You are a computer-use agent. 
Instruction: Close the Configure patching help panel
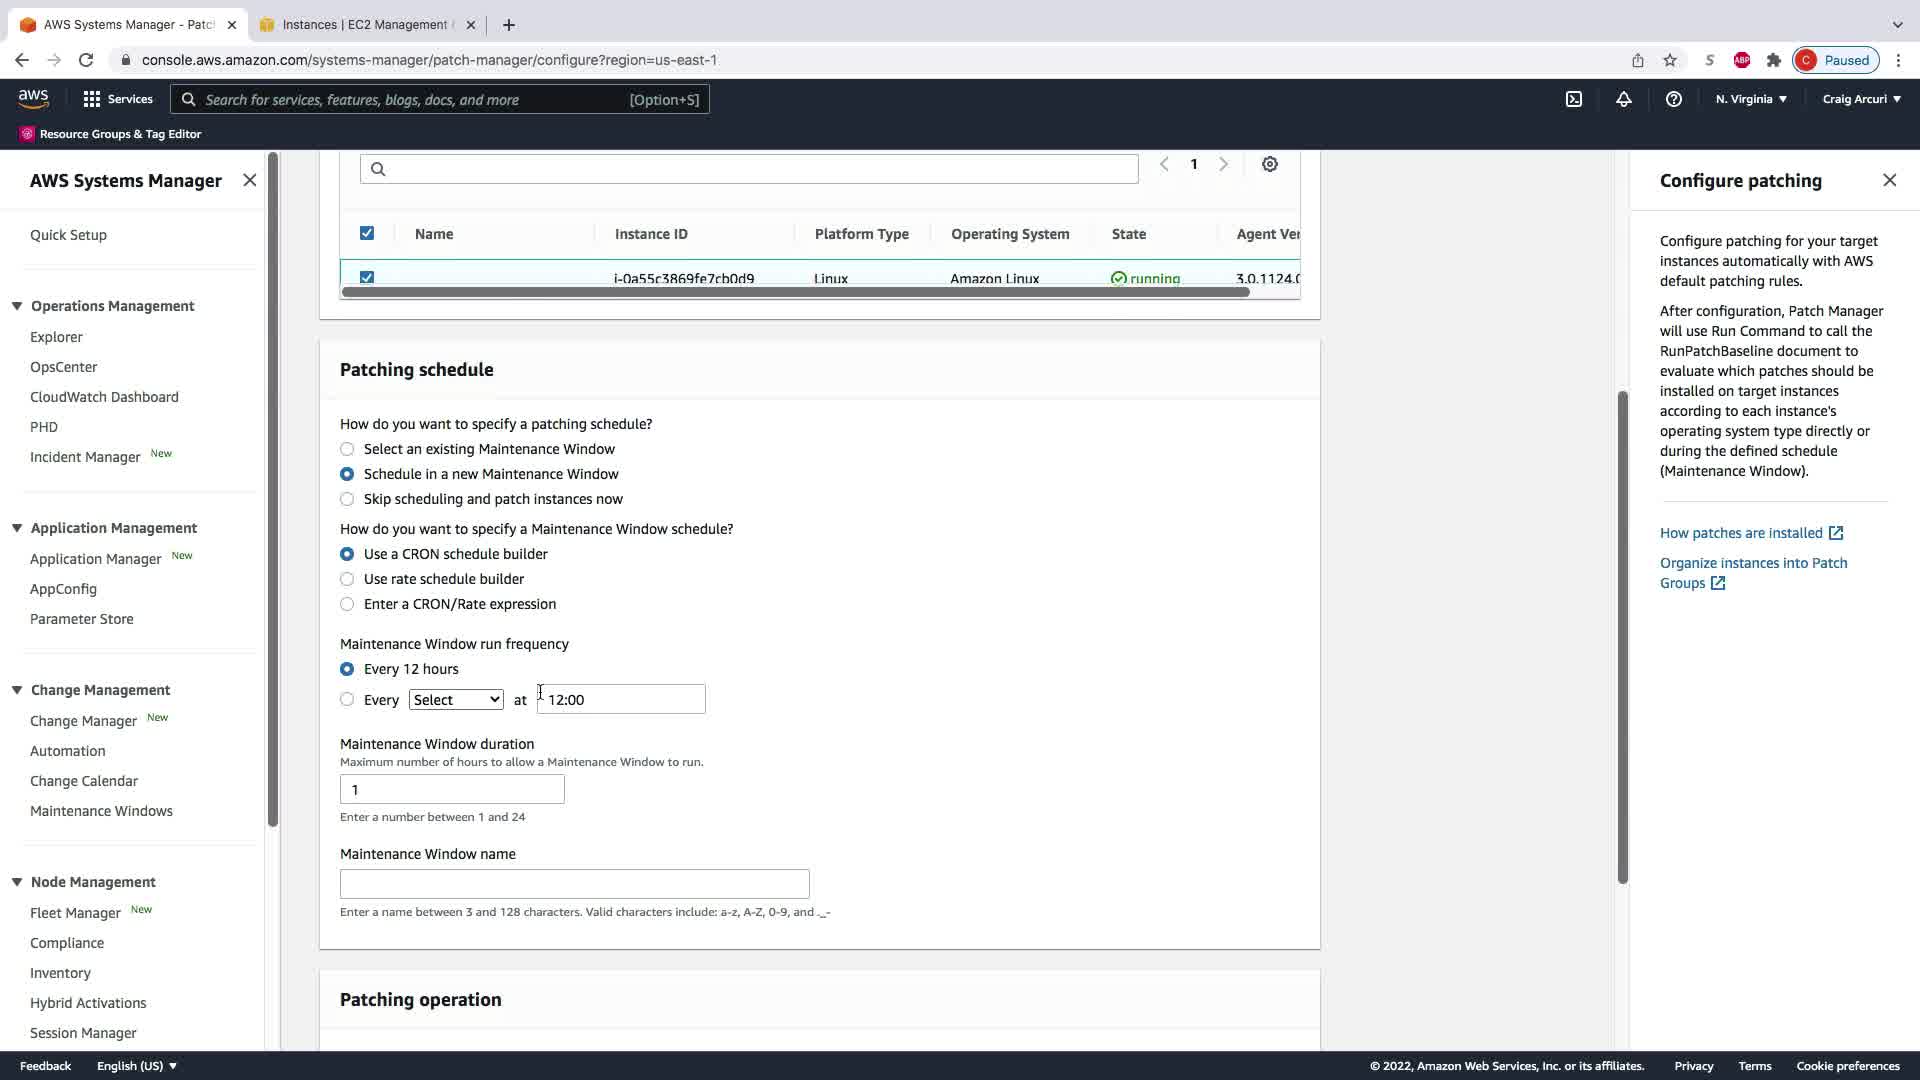tap(1889, 180)
